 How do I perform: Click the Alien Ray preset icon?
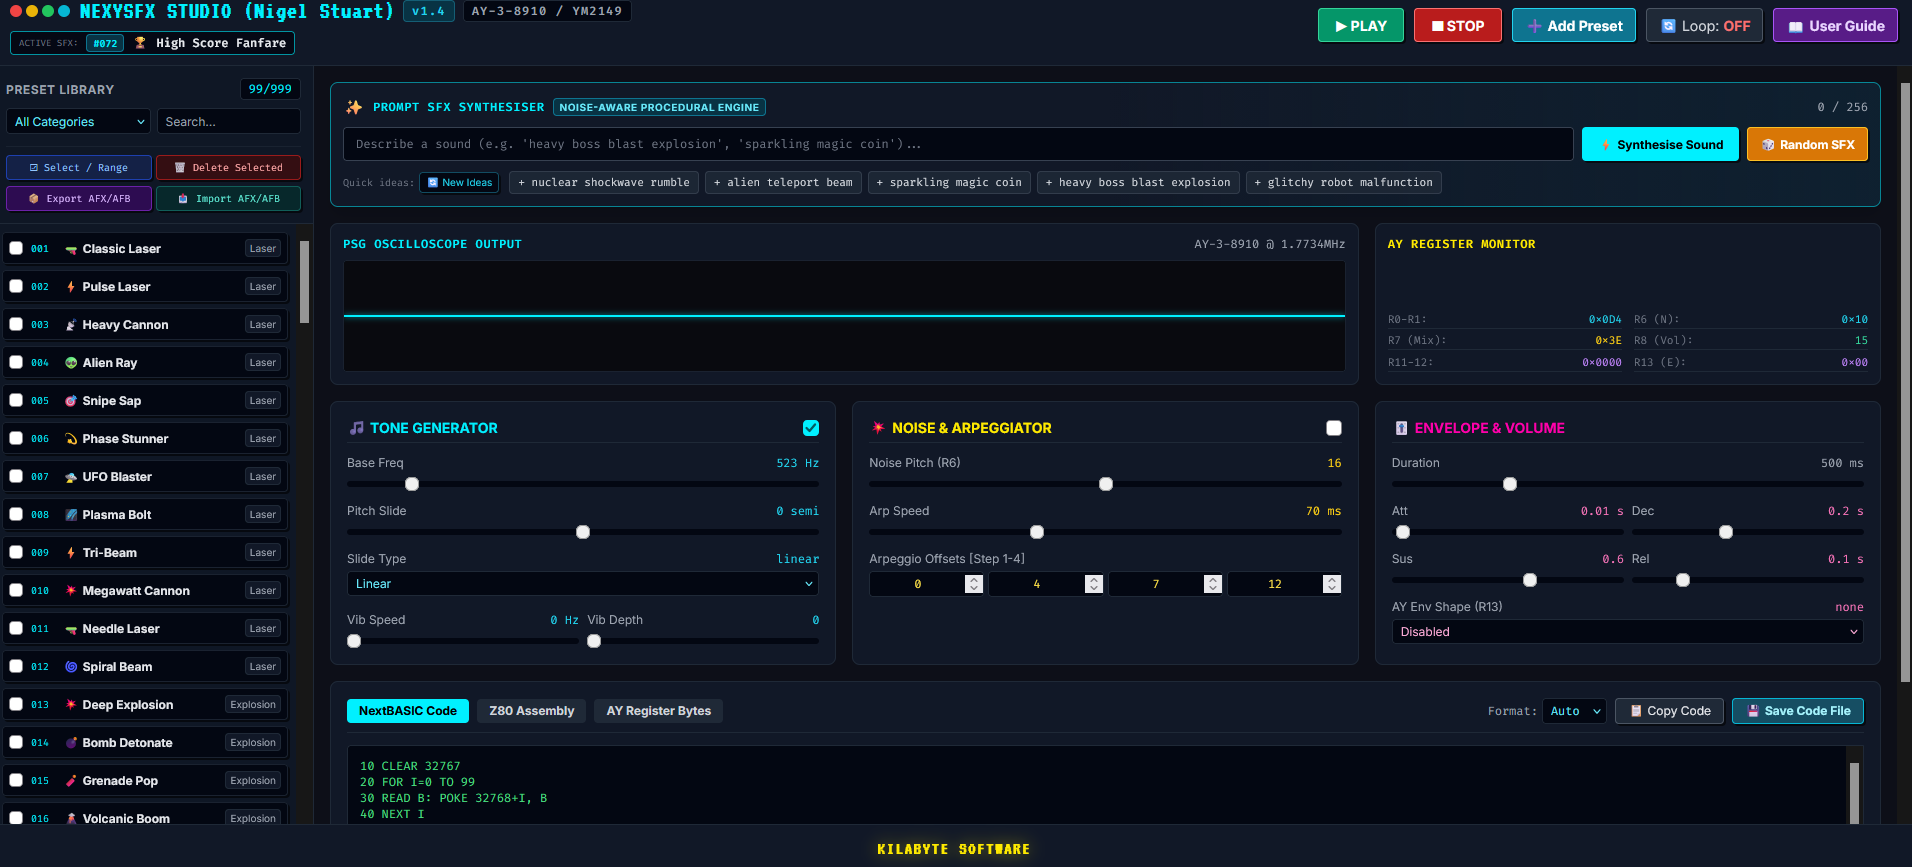[71, 363]
